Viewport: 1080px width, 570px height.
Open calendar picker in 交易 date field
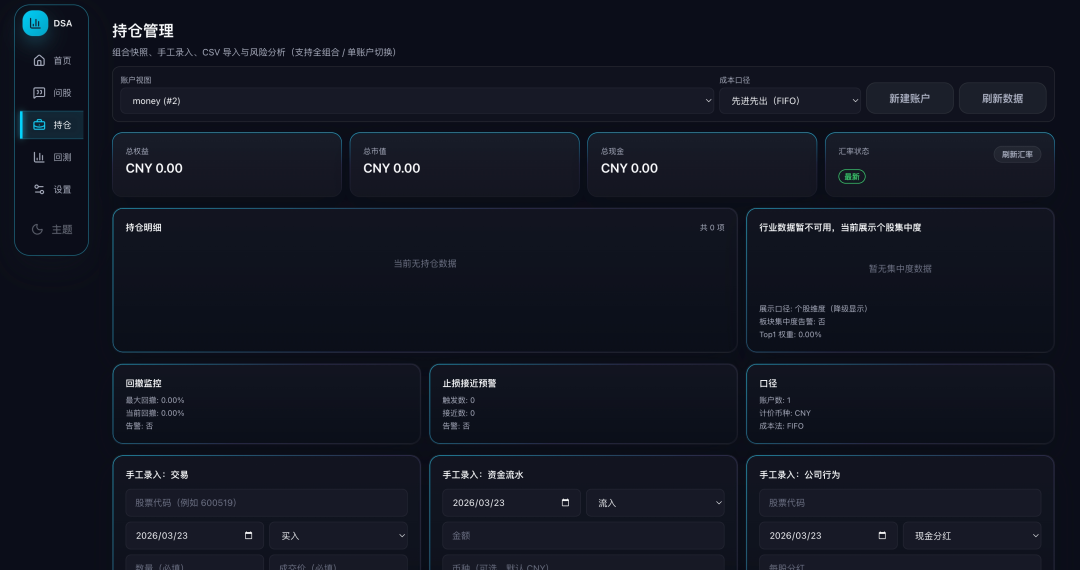point(249,536)
